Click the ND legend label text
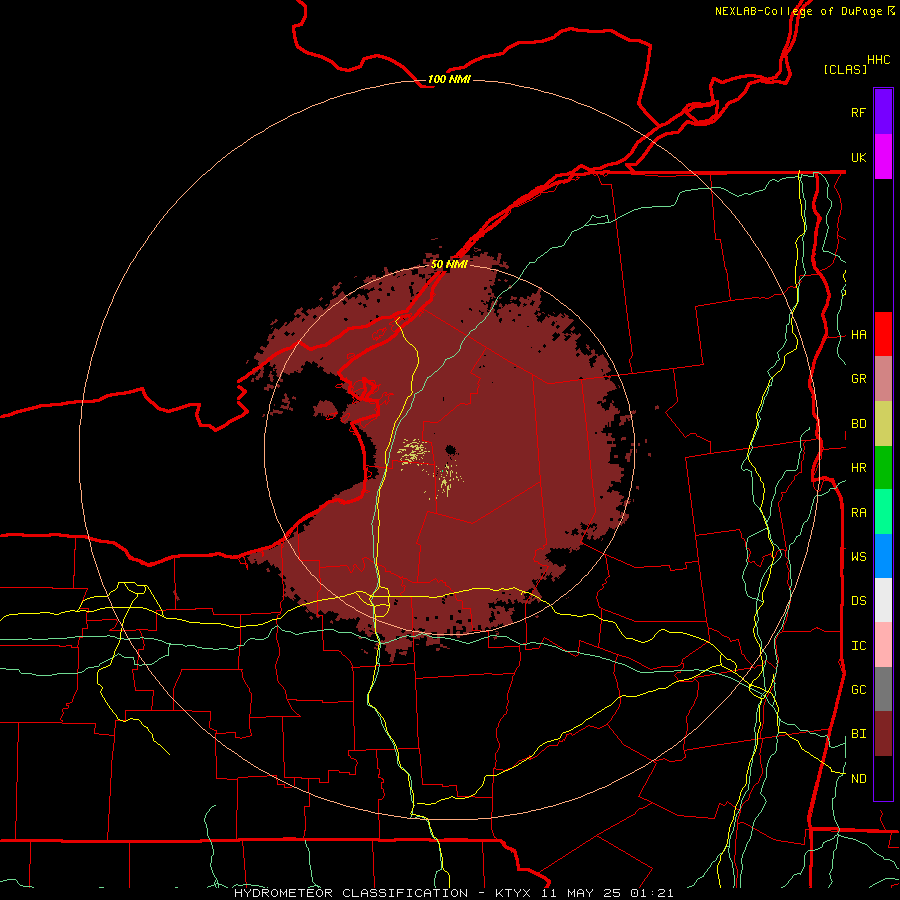The image size is (900, 900). point(858,779)
